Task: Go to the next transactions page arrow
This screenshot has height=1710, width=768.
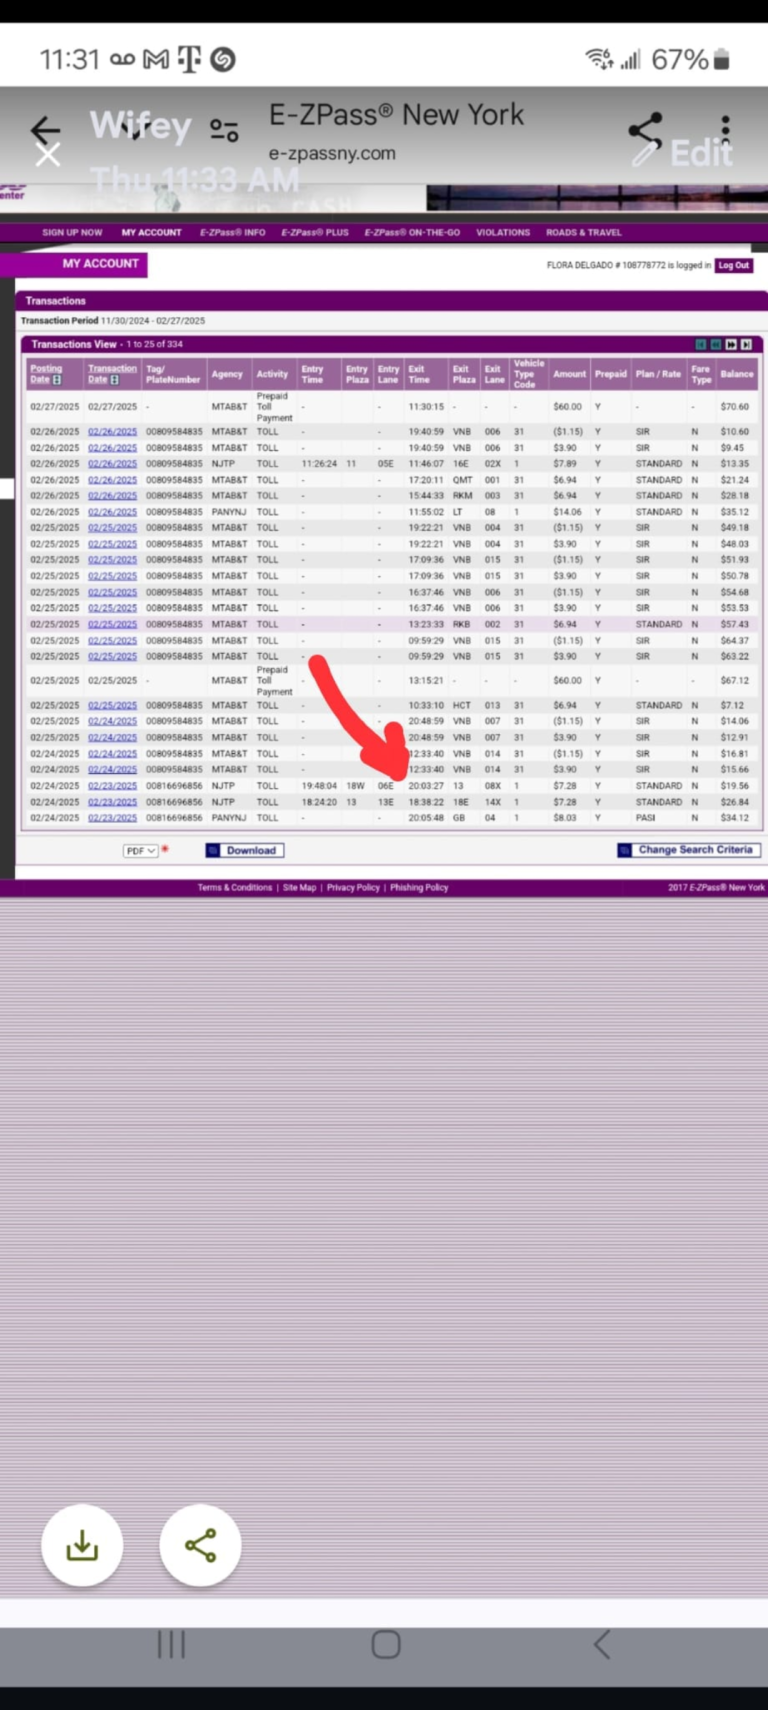Action: 731,344
